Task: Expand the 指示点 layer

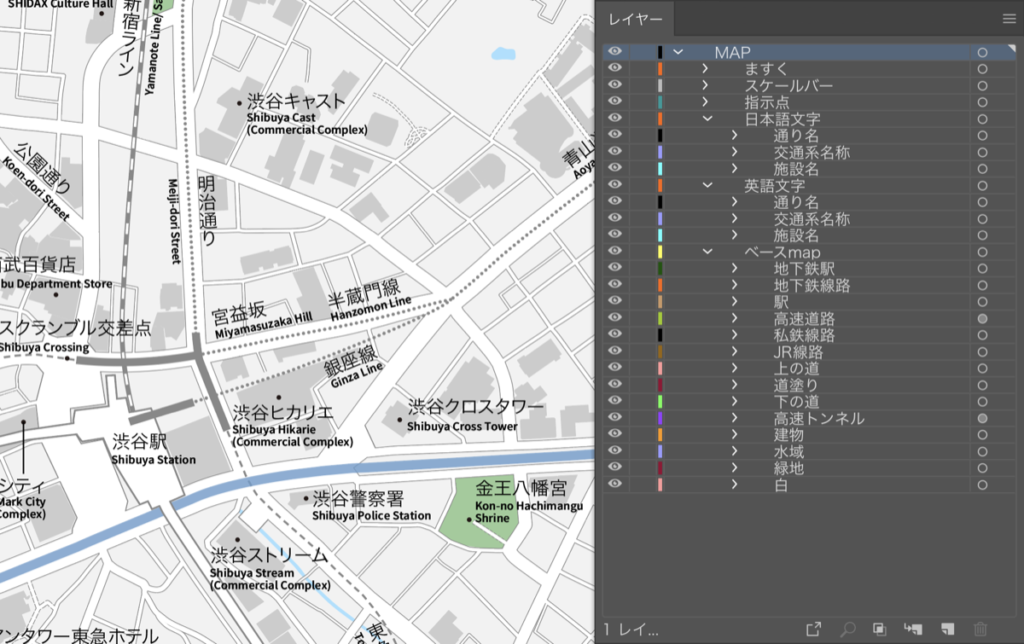Action: [x=705, y=102]
